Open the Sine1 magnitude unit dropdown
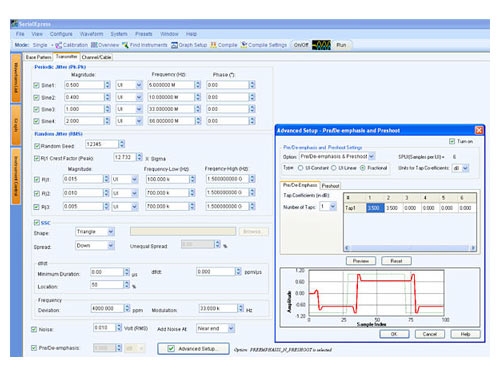This screenshot has height=375, width=500. coord(139,85)
